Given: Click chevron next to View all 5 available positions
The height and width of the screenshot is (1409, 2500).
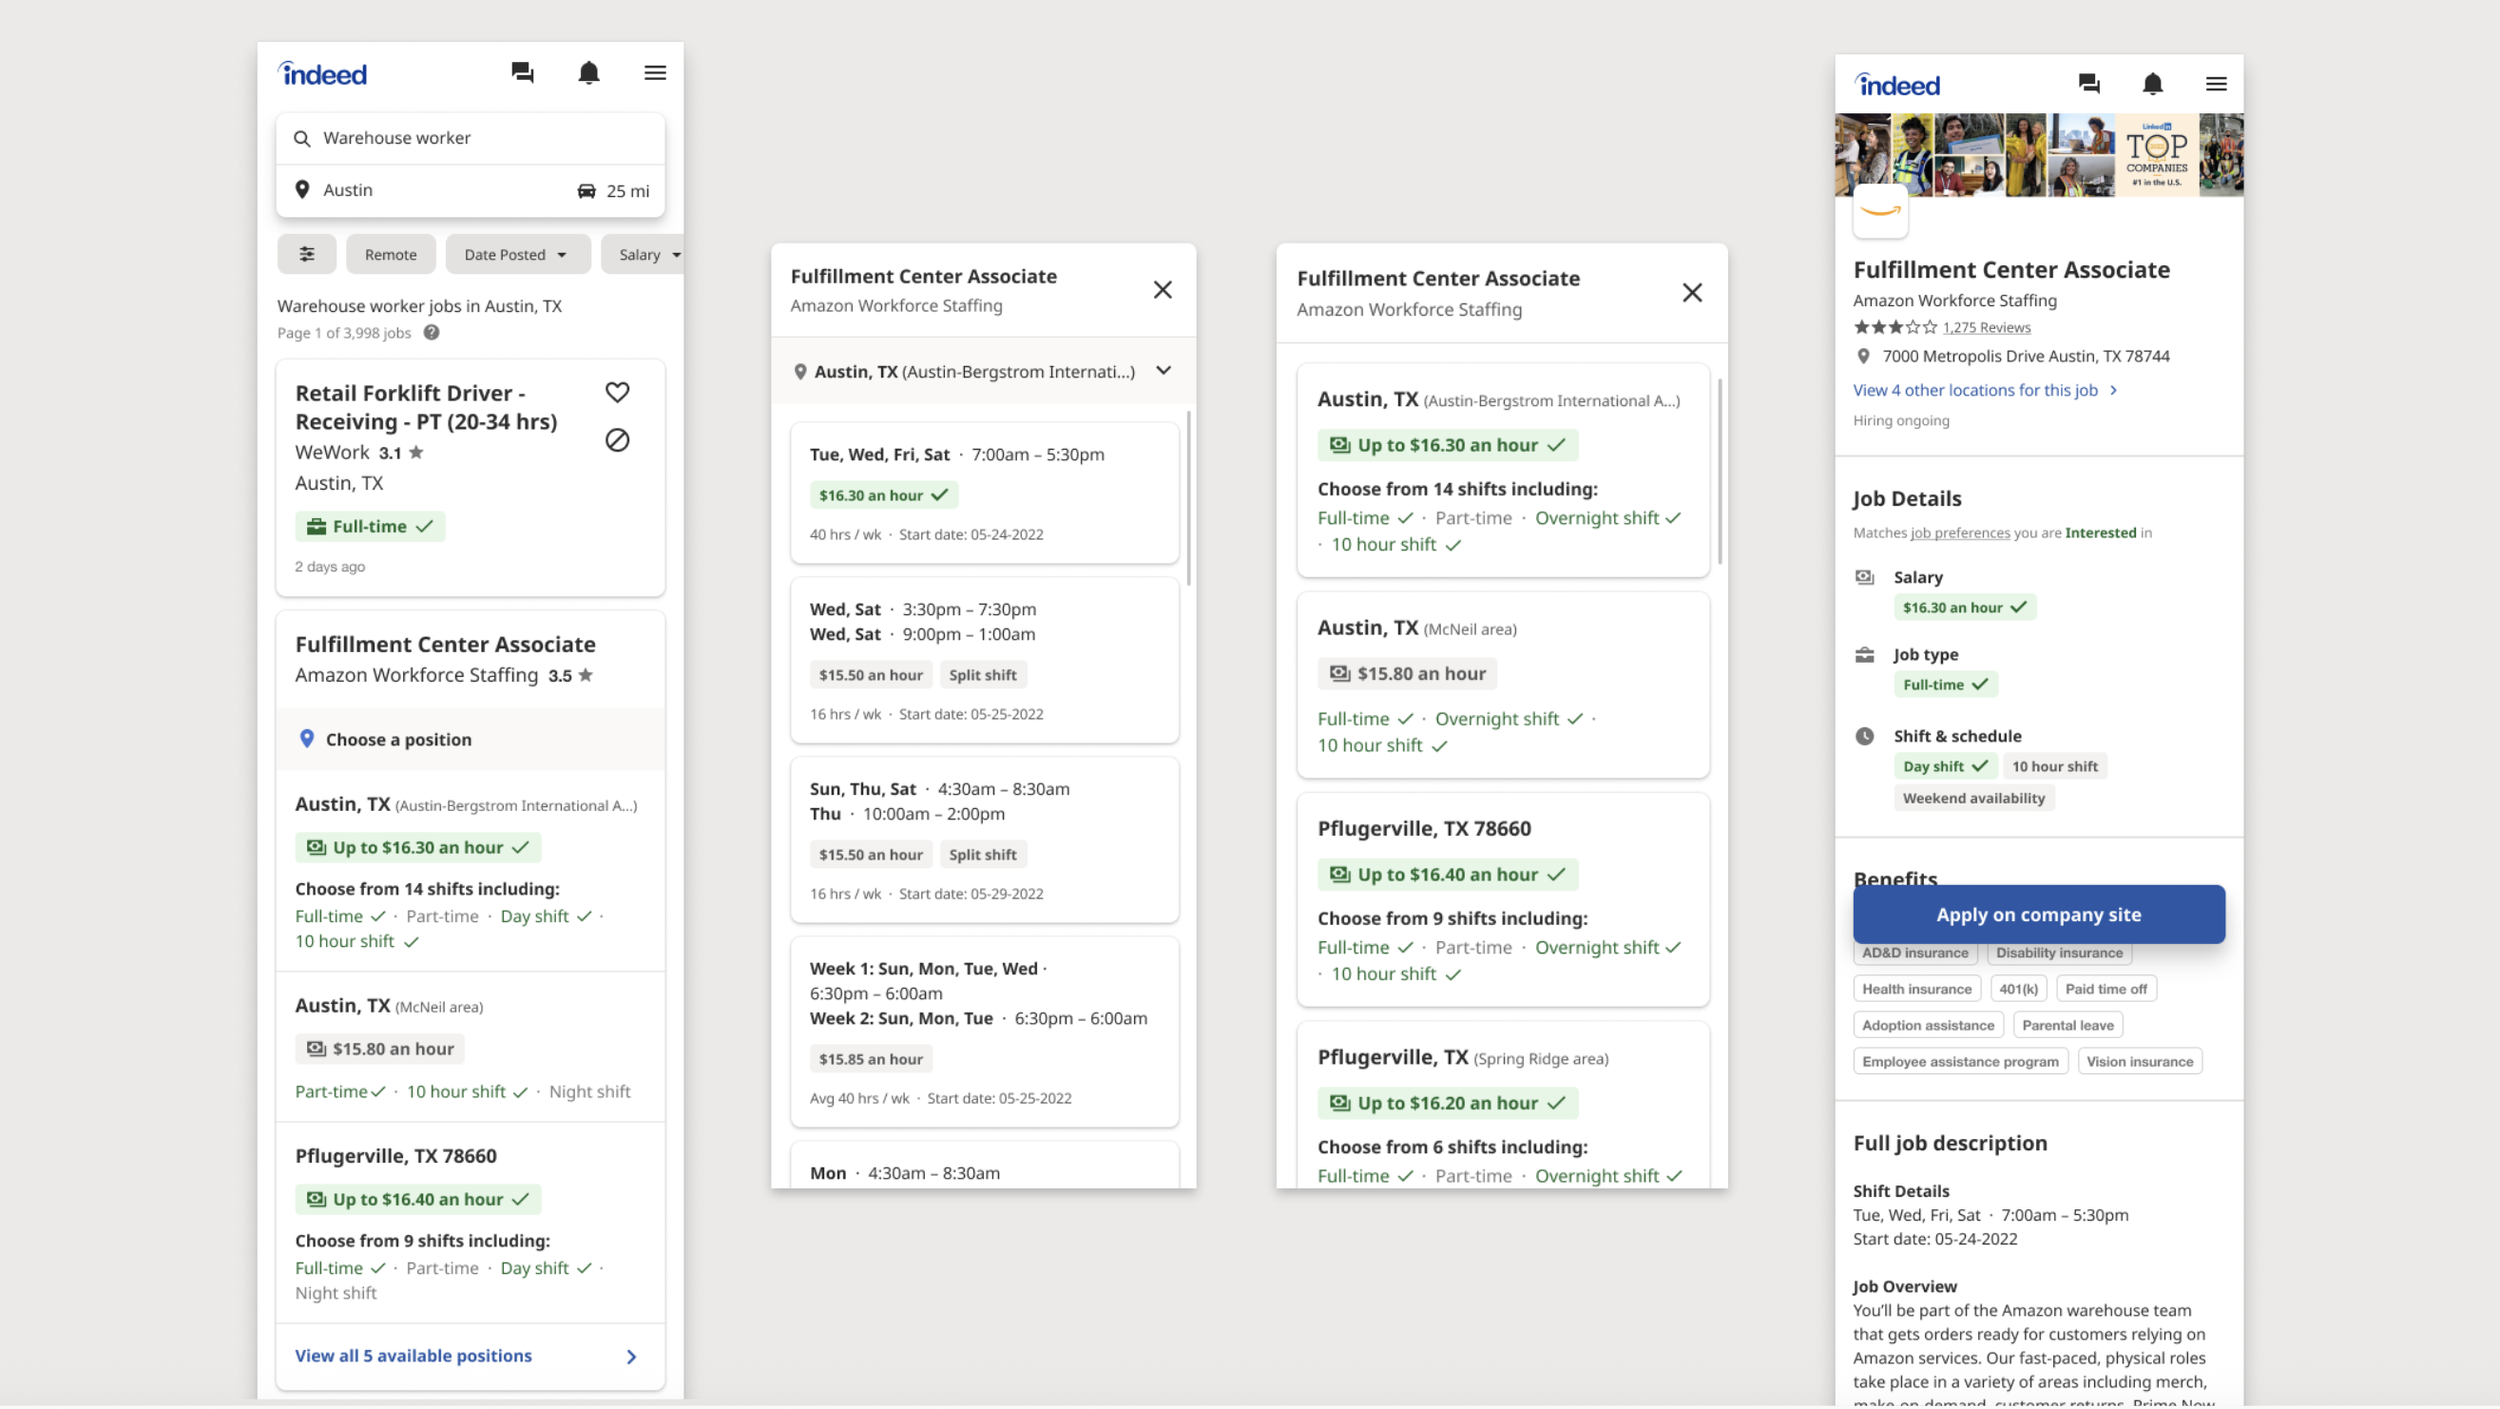Looking at the screenshot, I should click(631, 1357).
